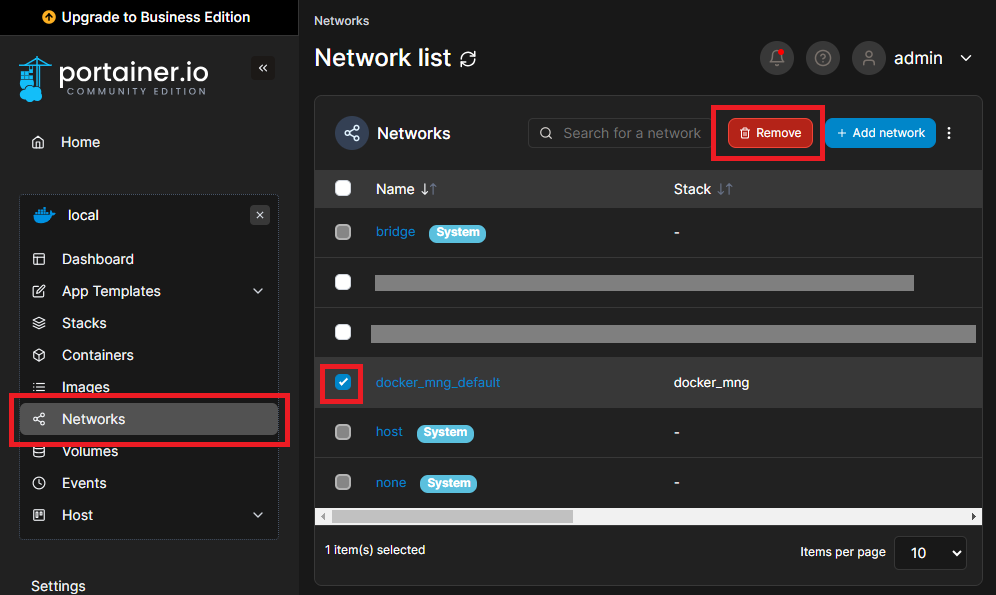Refresh the Network list

pyautogui.click(x=467, y=59)
